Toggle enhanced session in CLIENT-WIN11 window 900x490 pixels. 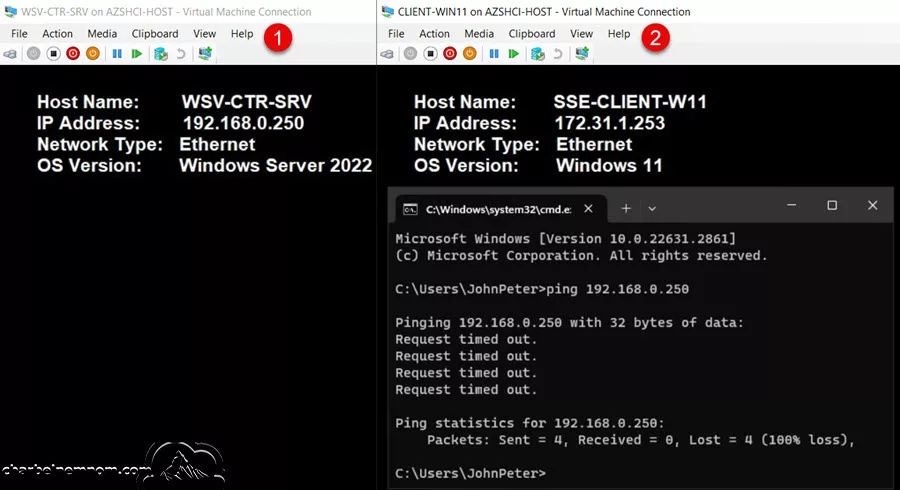582,54
